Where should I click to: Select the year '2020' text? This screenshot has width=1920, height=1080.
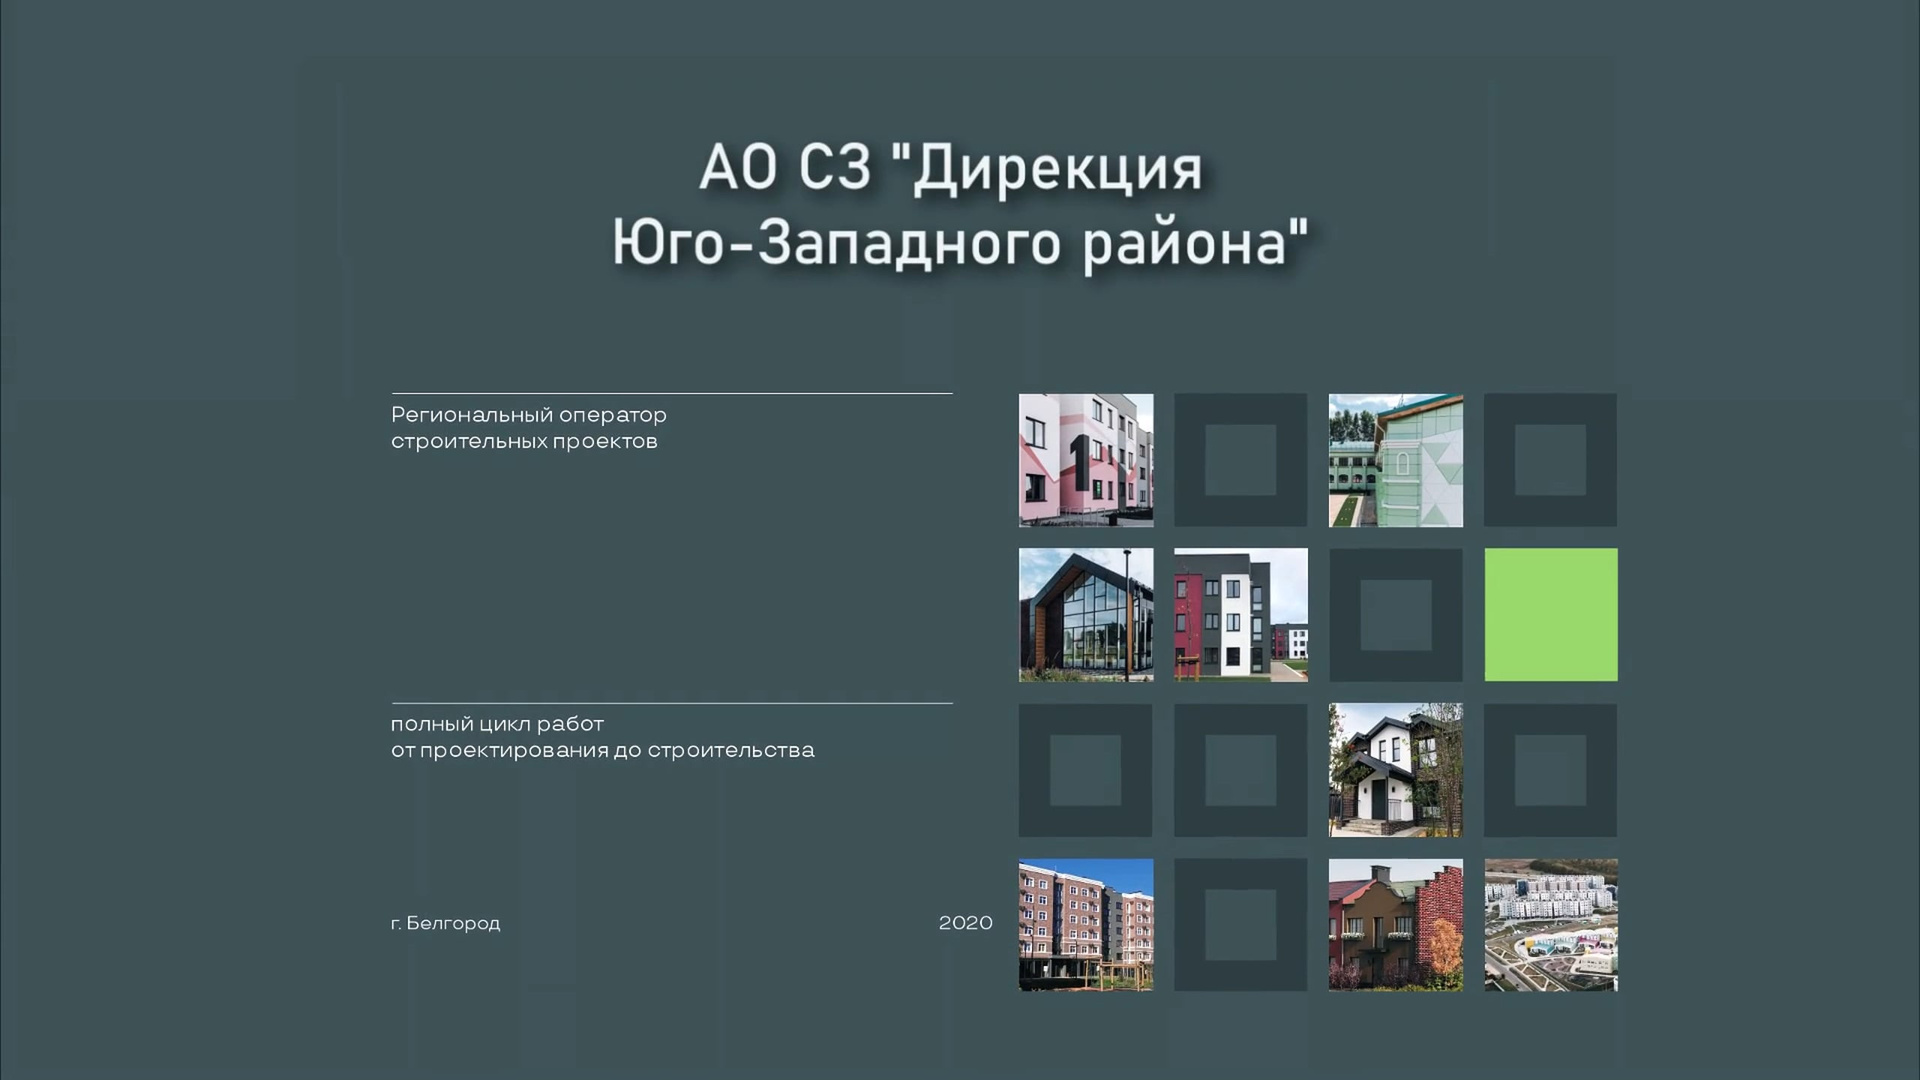(x=965, y=923)
